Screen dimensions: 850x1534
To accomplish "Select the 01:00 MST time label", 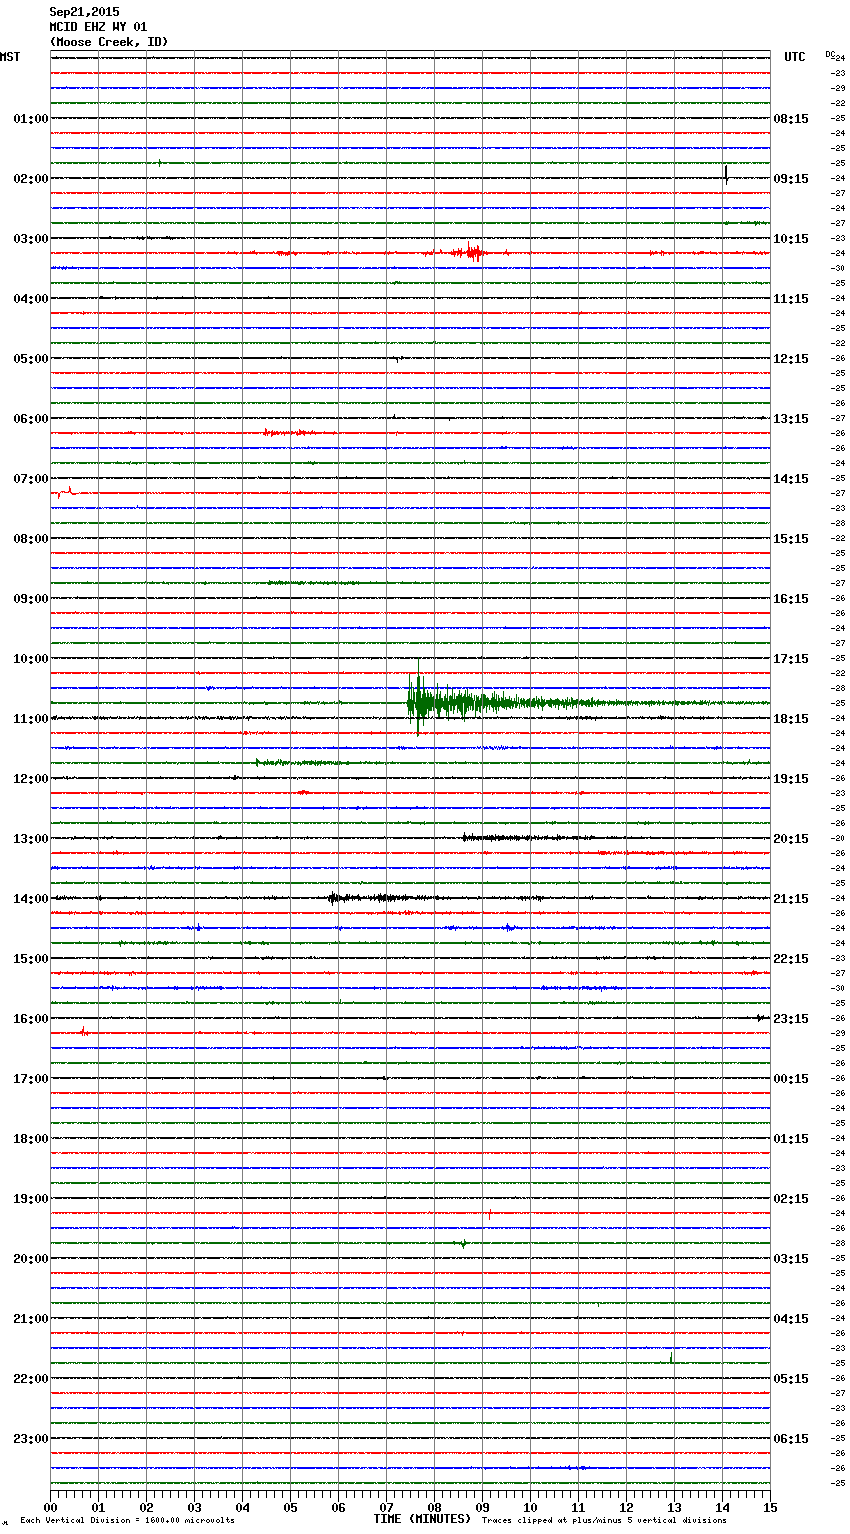I will pyautogui.click(x=31, y=119).
